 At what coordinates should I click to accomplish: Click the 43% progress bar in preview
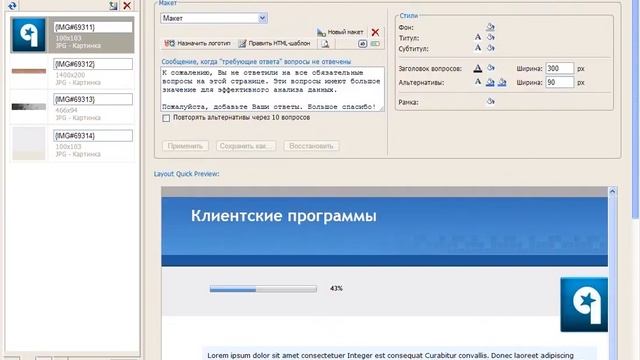click(x=263, y=289)
